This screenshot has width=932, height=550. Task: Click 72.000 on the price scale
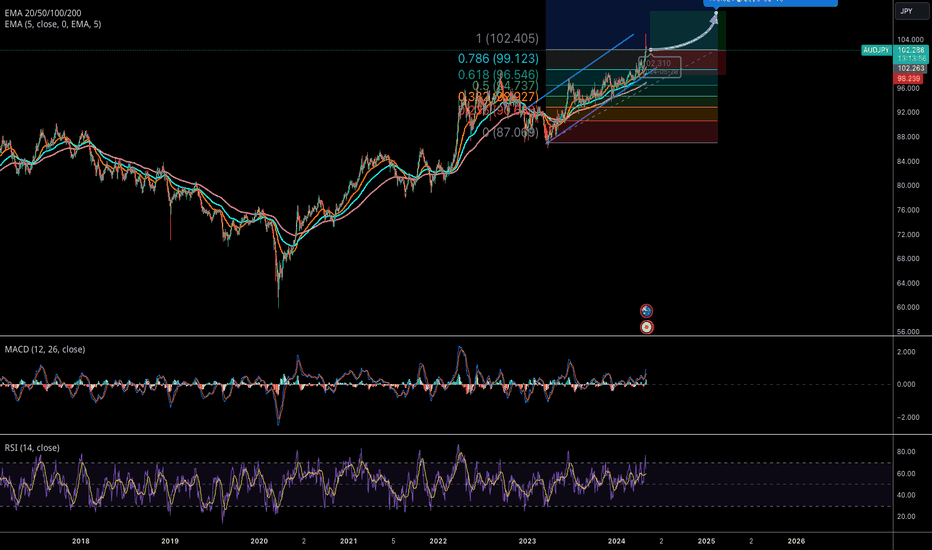tap(908, 234)
